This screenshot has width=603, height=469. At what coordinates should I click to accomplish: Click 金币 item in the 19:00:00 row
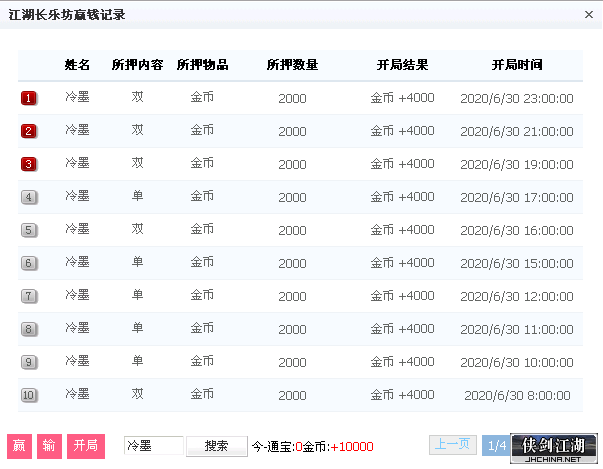point(202,163)
